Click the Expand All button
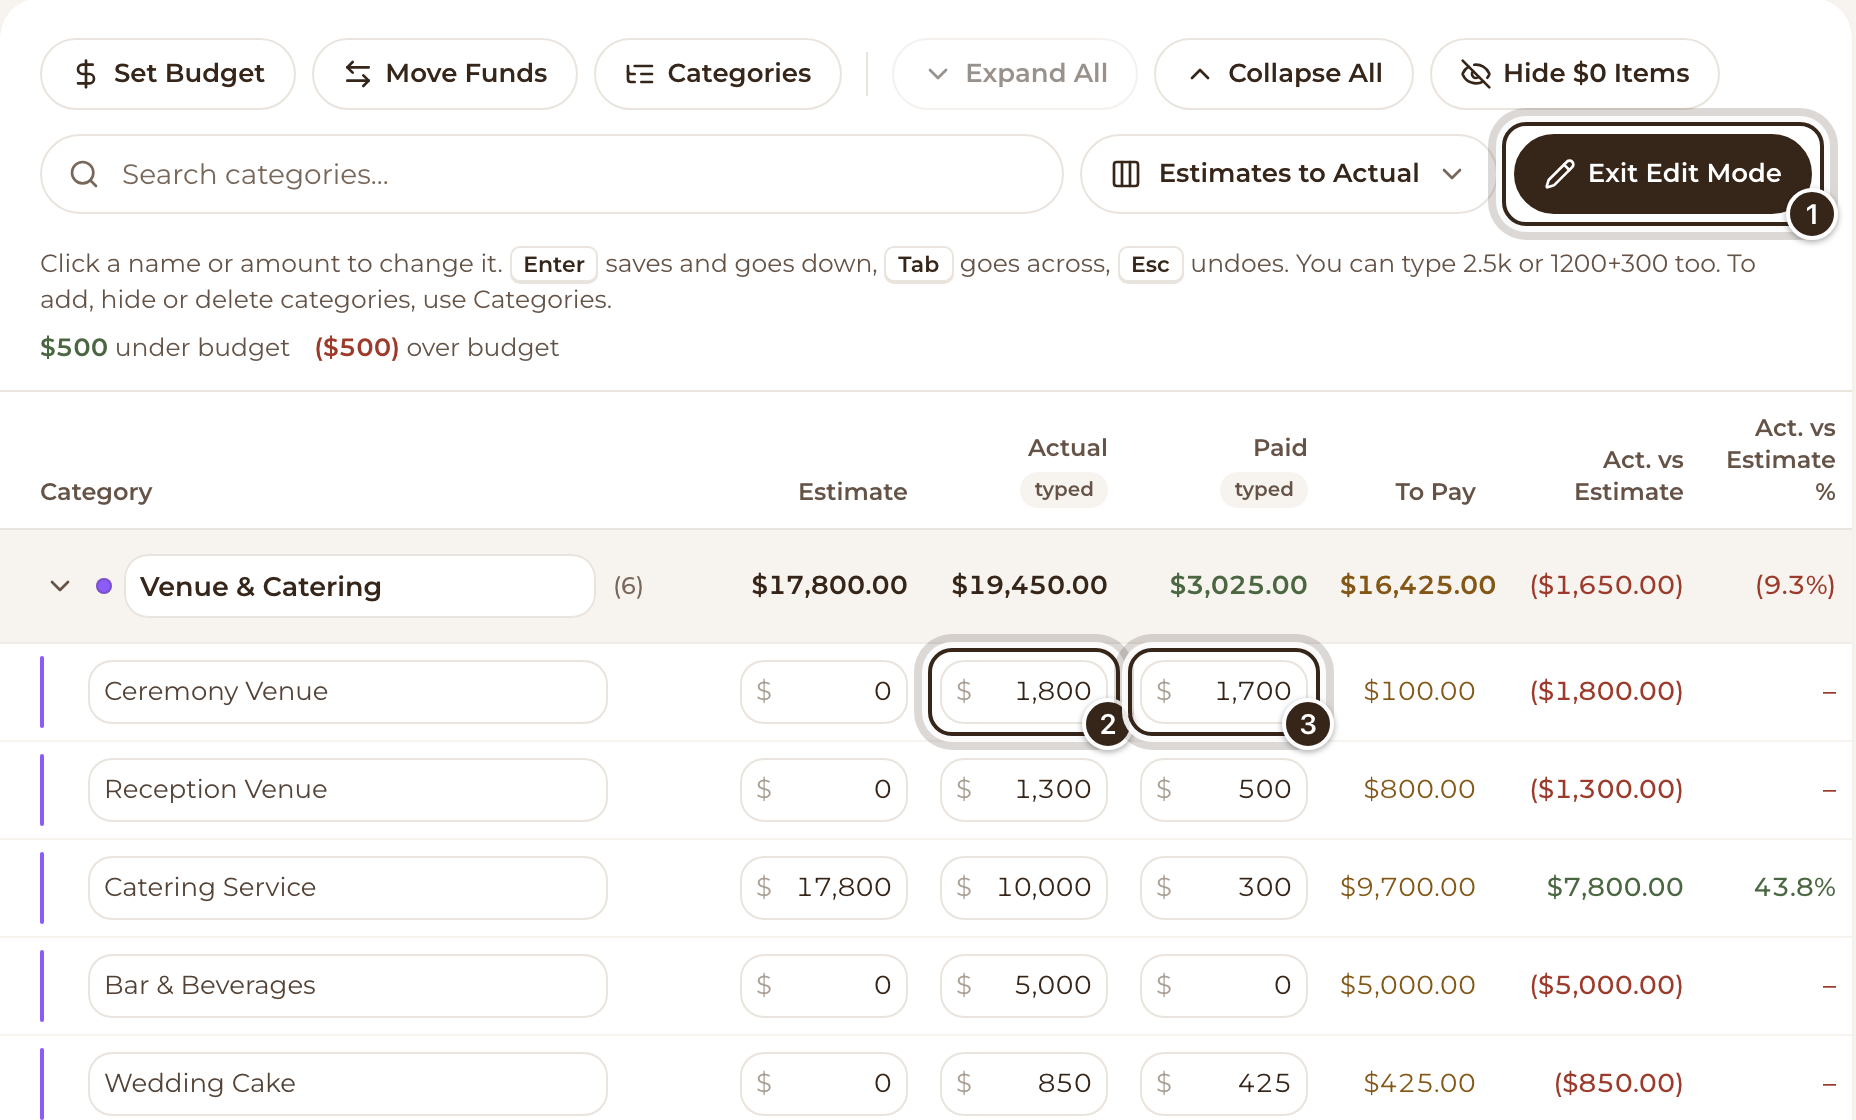Screen dimensions: 1856x1120 [x=1015, y=74]
